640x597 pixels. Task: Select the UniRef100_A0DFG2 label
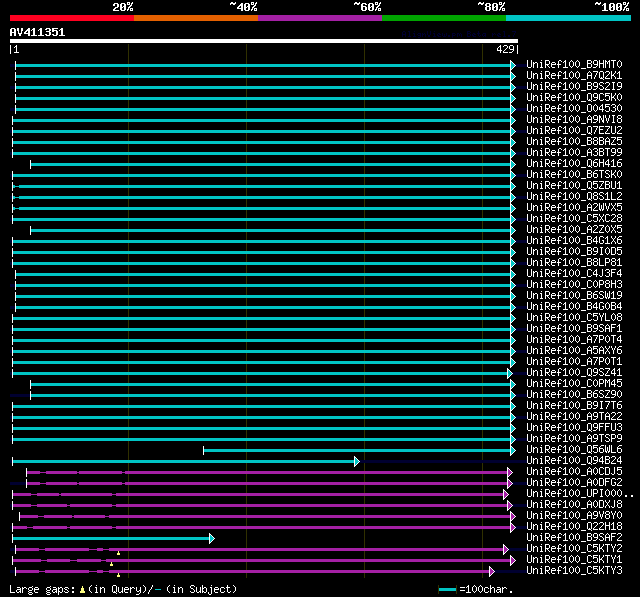pyautogui.click(x=574, y=483)
